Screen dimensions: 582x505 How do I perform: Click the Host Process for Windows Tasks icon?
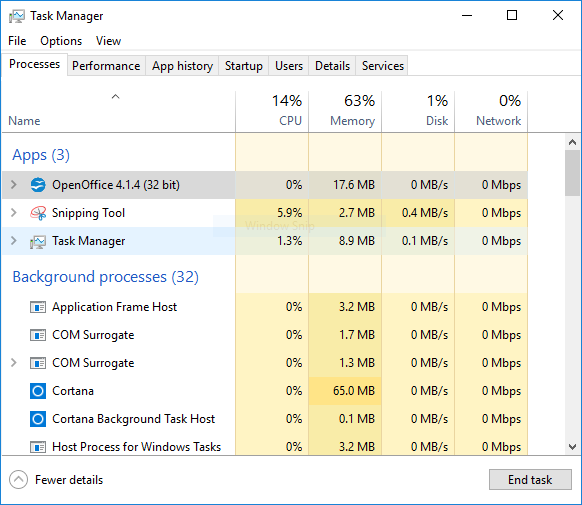point(38,447)
